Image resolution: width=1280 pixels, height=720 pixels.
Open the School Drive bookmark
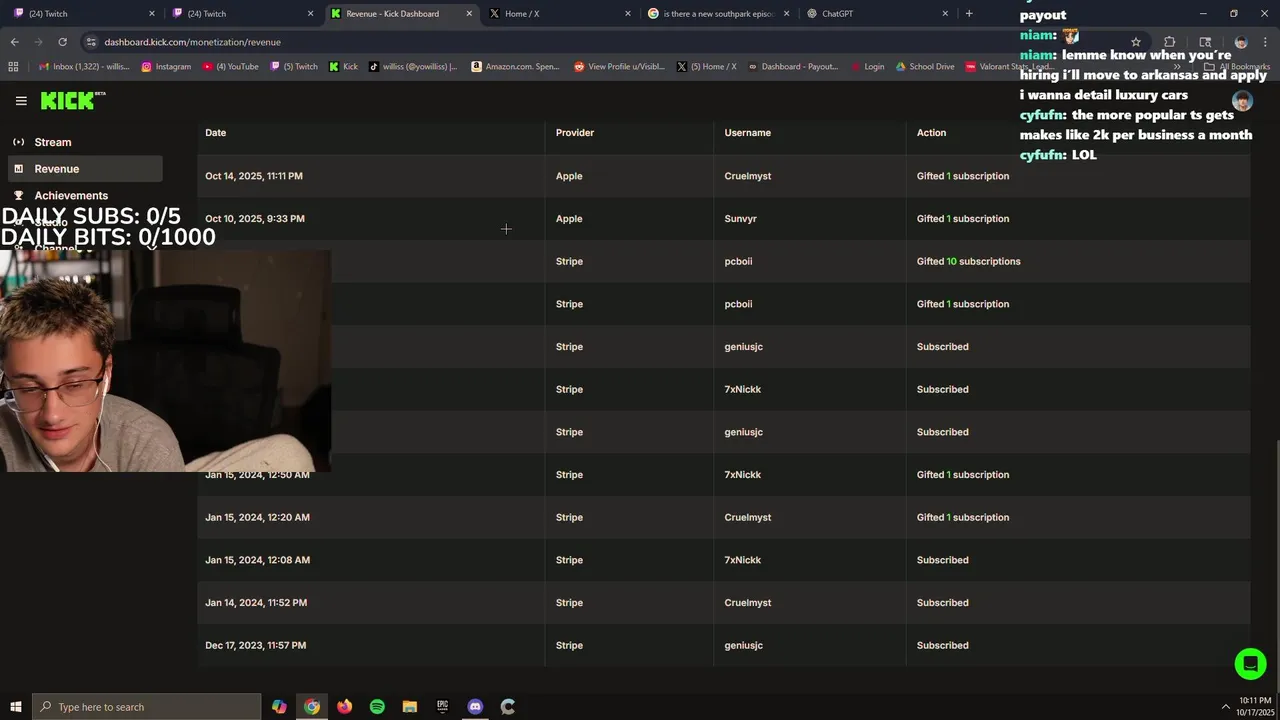[x=924, y=67]
